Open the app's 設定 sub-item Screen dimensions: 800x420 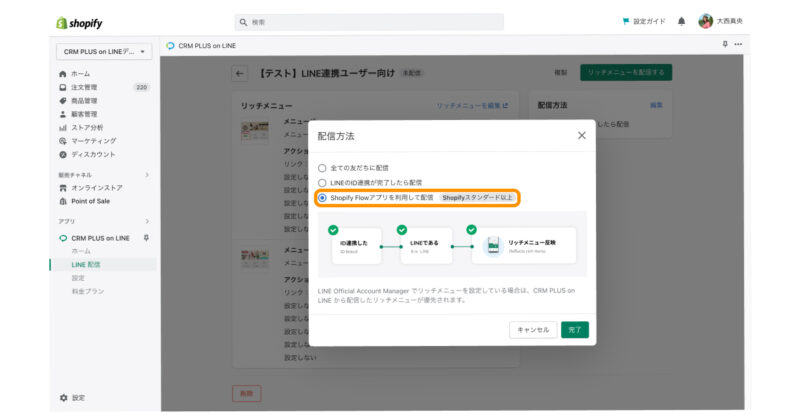(78, 278)
